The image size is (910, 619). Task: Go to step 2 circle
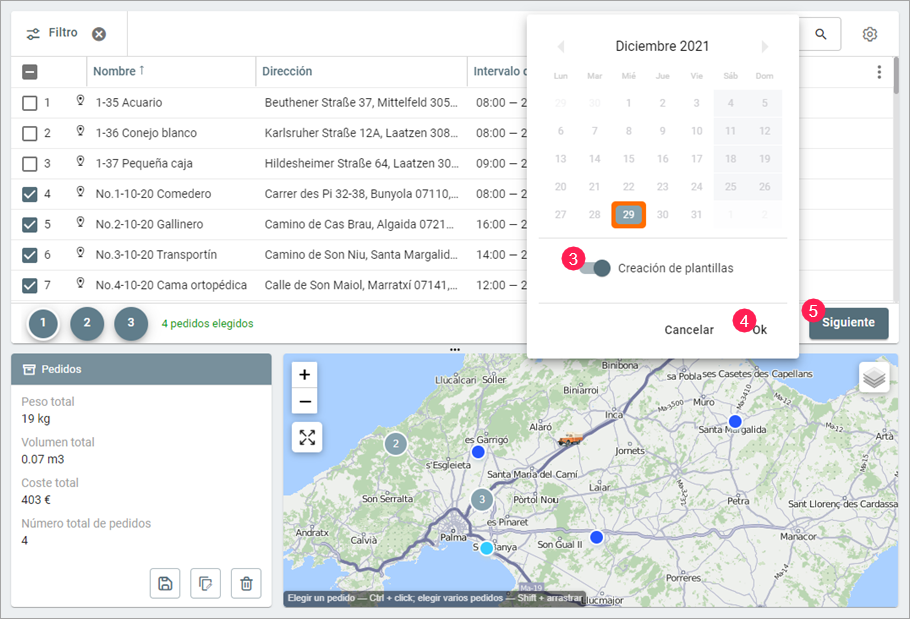coord(87,323)
